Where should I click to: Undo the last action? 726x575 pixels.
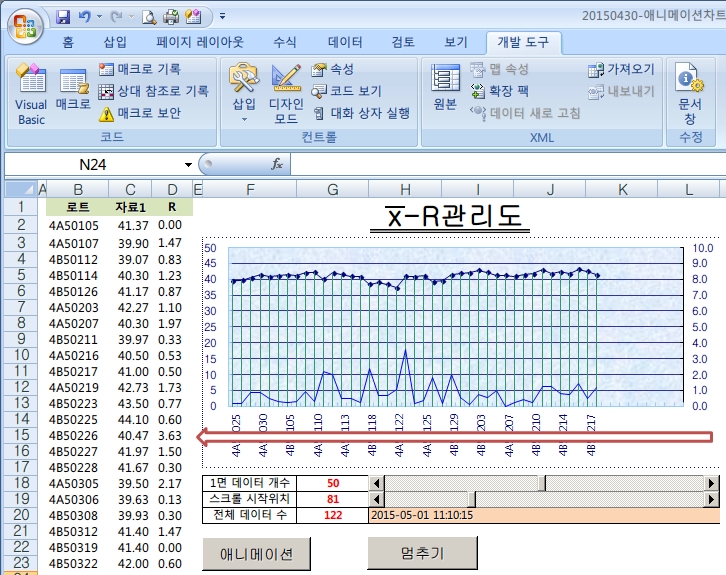[84, 17]
